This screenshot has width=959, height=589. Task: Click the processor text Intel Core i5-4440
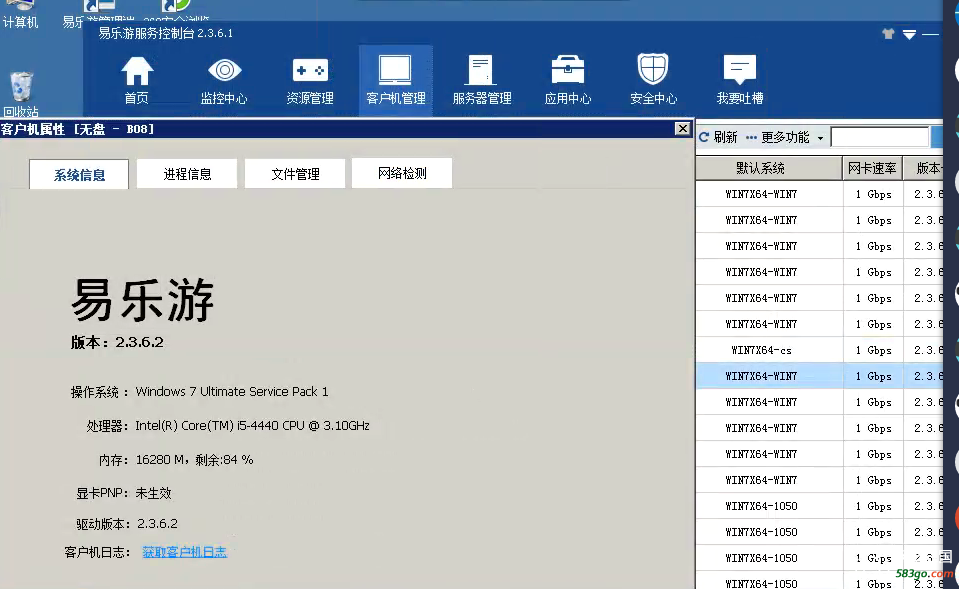tap(253, 425)
